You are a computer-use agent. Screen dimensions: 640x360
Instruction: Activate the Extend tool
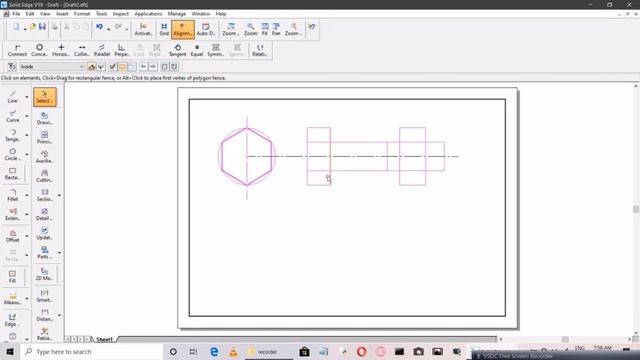point(13,214)
